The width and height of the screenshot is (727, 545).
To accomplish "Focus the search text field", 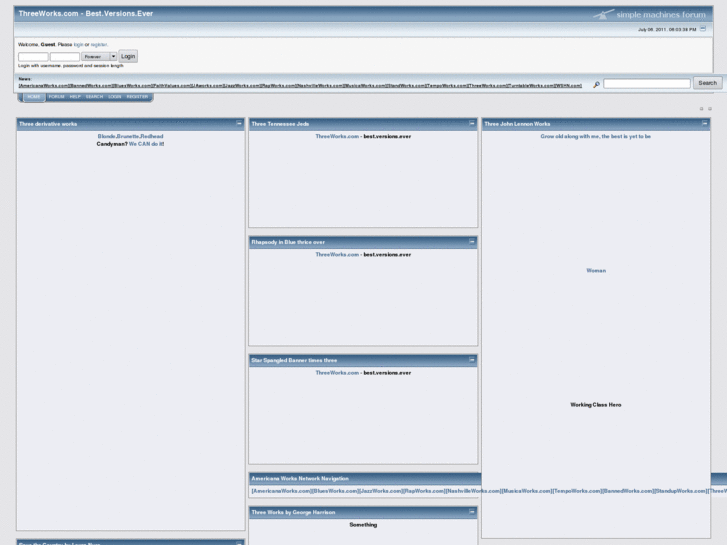I will (647, 83).
